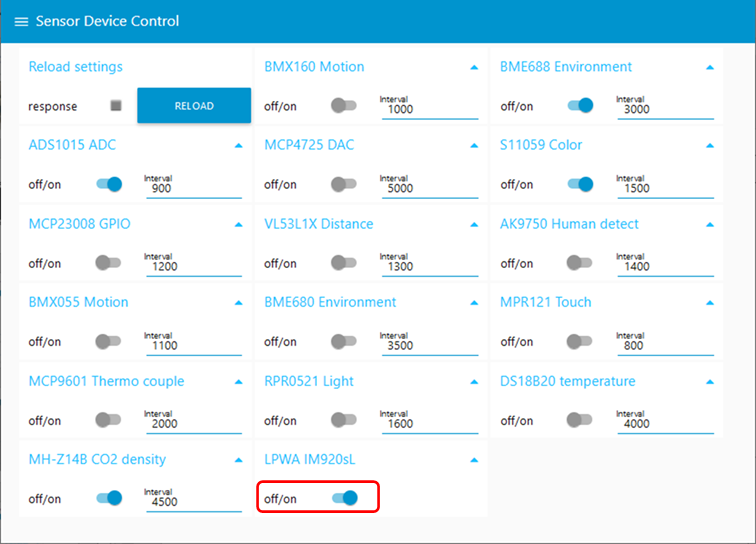Viewport: 756px width, 544px height.
Task: Turn on the VL53L1X Distance switch
Action: click(344, 263)
